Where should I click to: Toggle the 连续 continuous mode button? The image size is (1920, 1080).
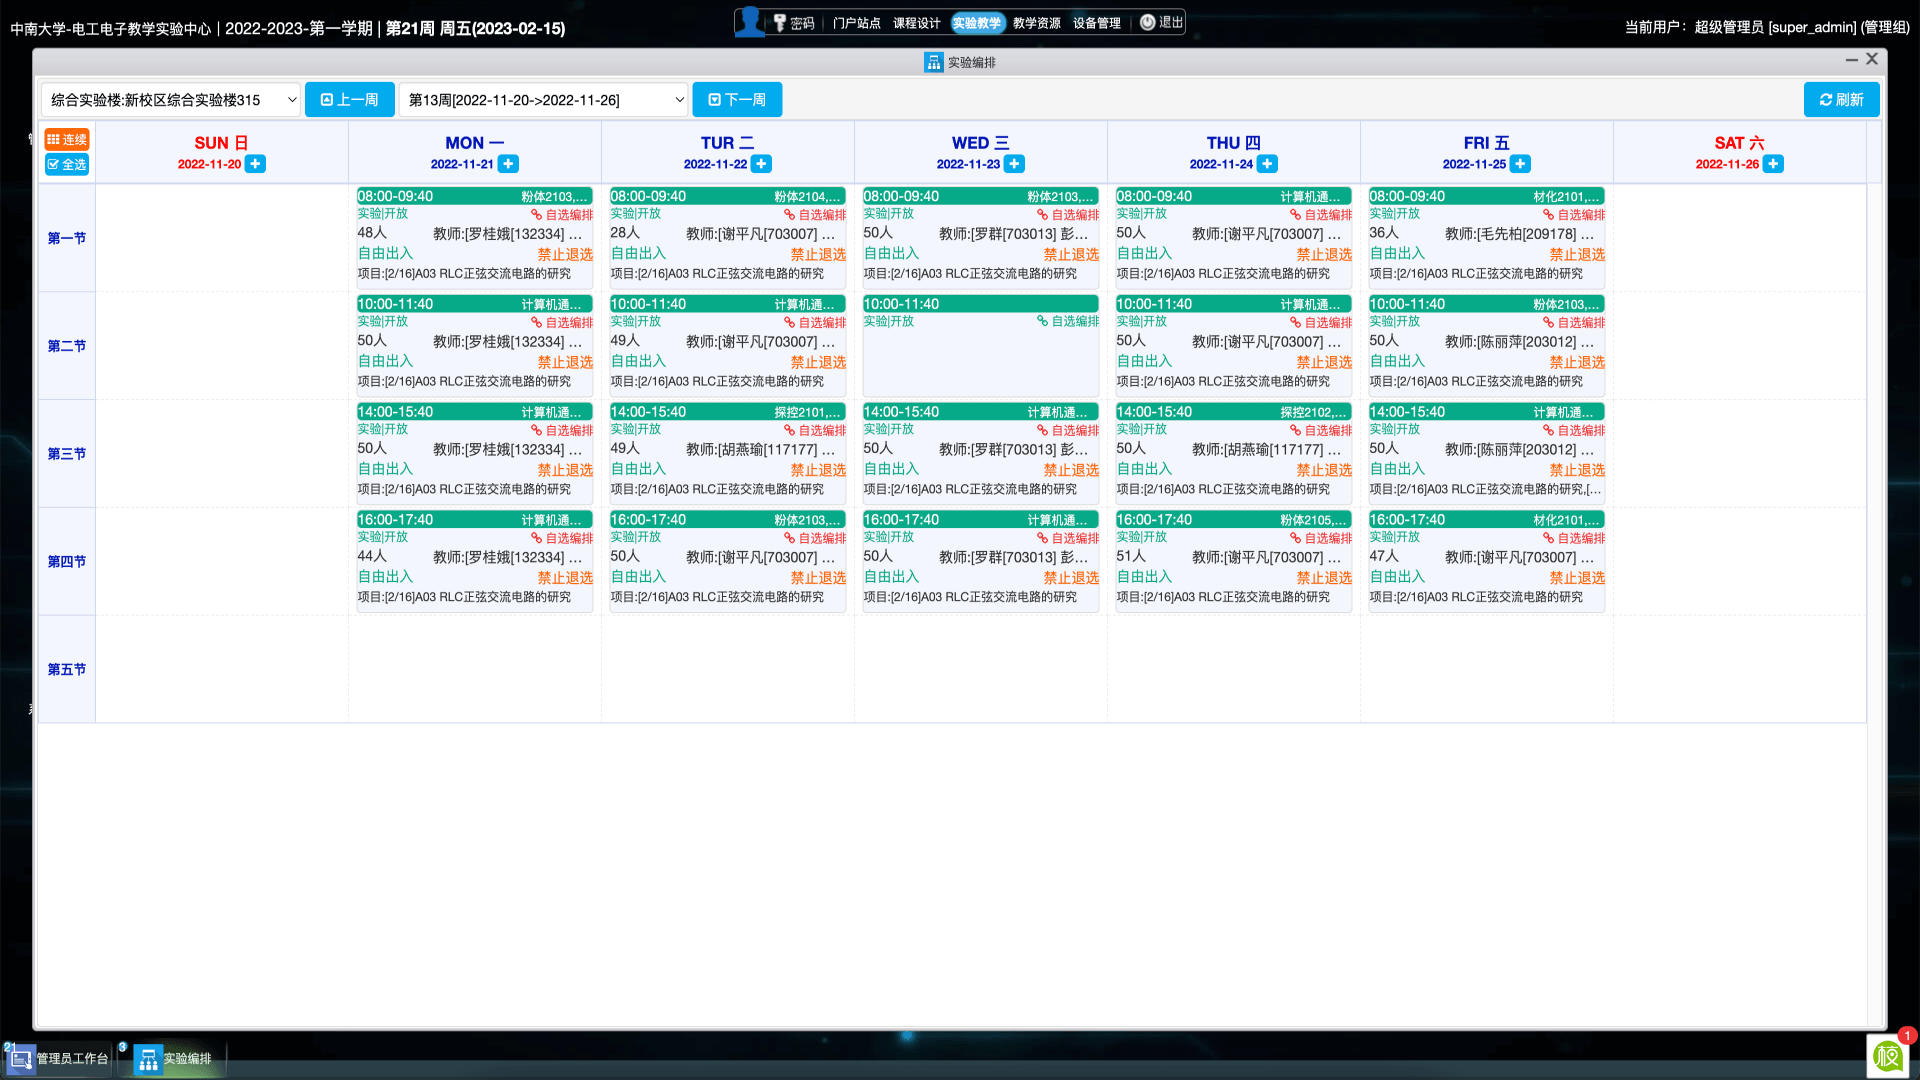pyautogui.click(x=67, y=140)
